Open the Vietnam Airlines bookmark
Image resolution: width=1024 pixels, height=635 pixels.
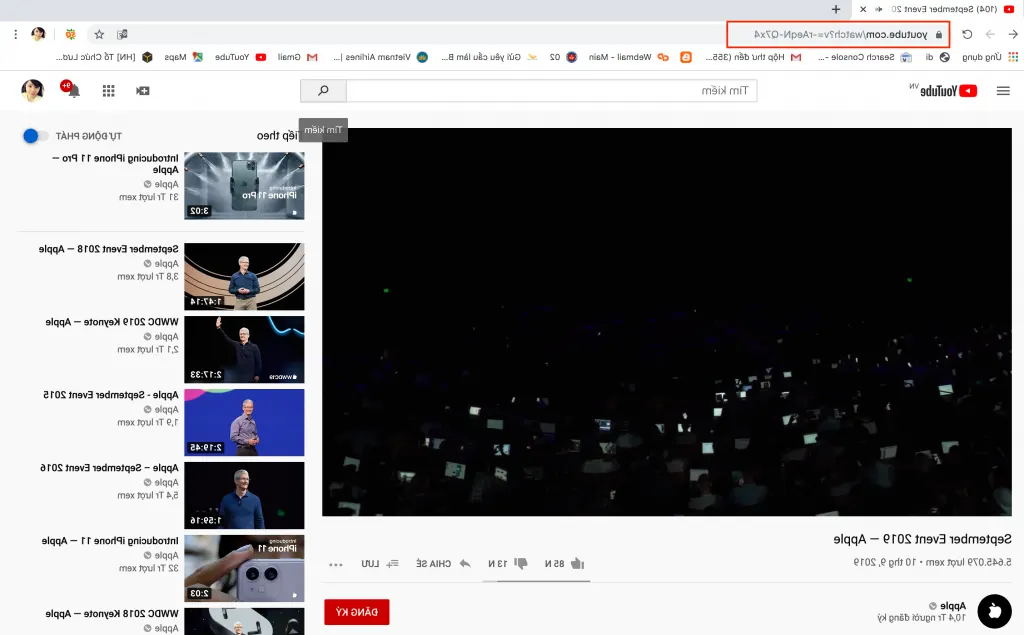point(381,57)
